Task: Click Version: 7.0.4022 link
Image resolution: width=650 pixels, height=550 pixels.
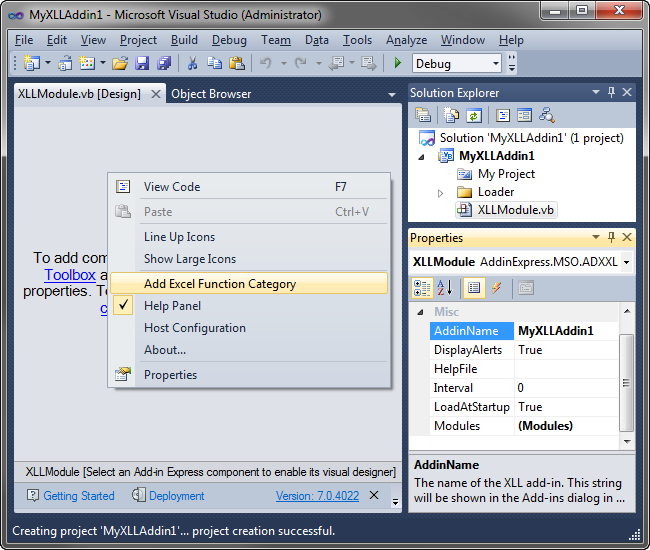Action: click(x=317, y=496)
